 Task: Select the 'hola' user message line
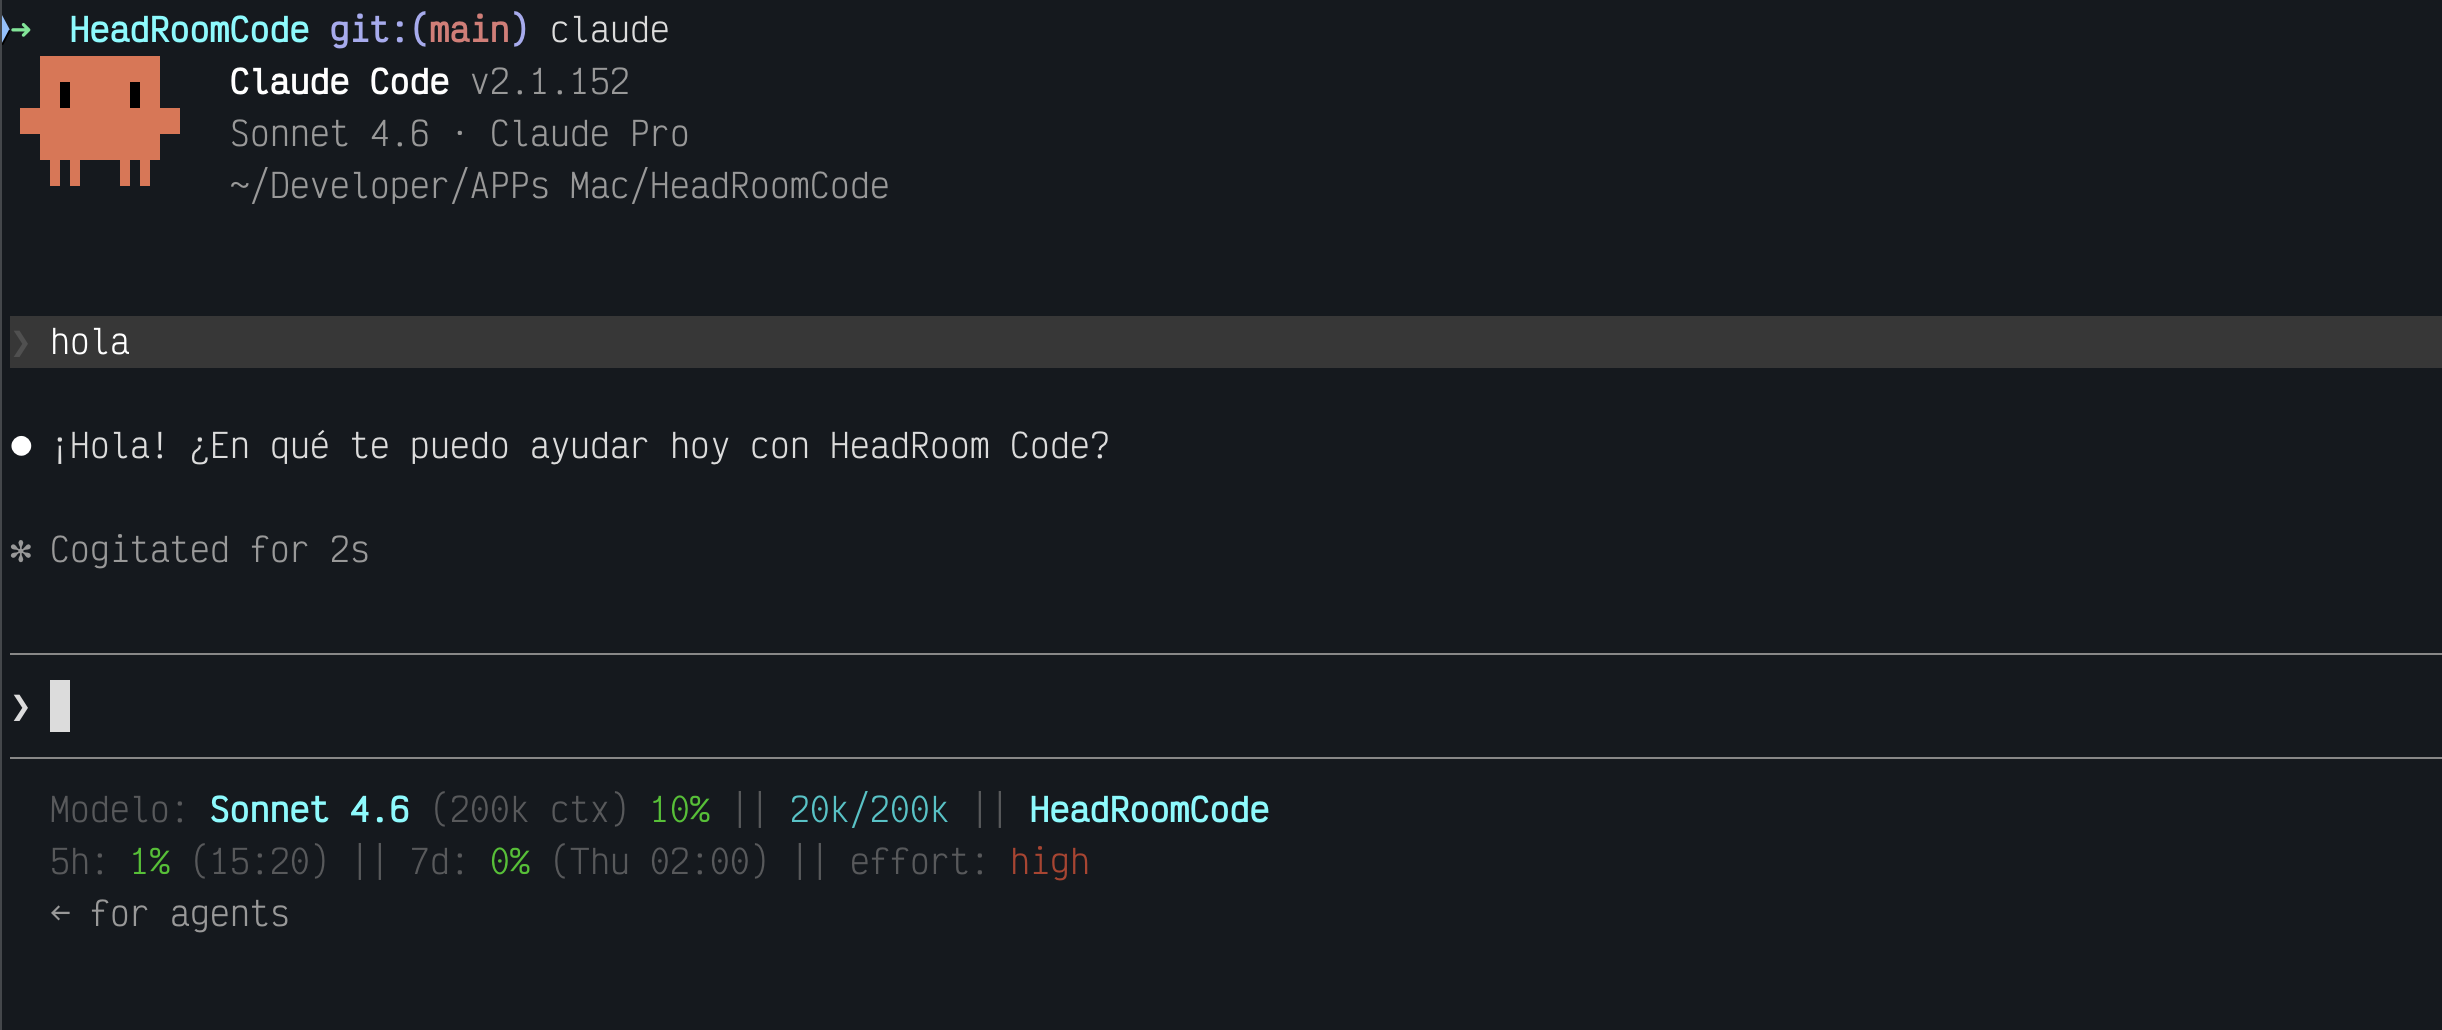click(x=1226, y=342)
